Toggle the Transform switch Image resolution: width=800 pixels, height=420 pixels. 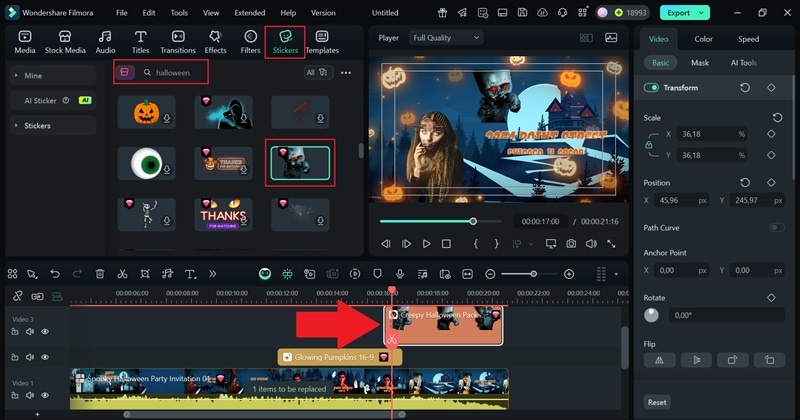pos(651,88)
